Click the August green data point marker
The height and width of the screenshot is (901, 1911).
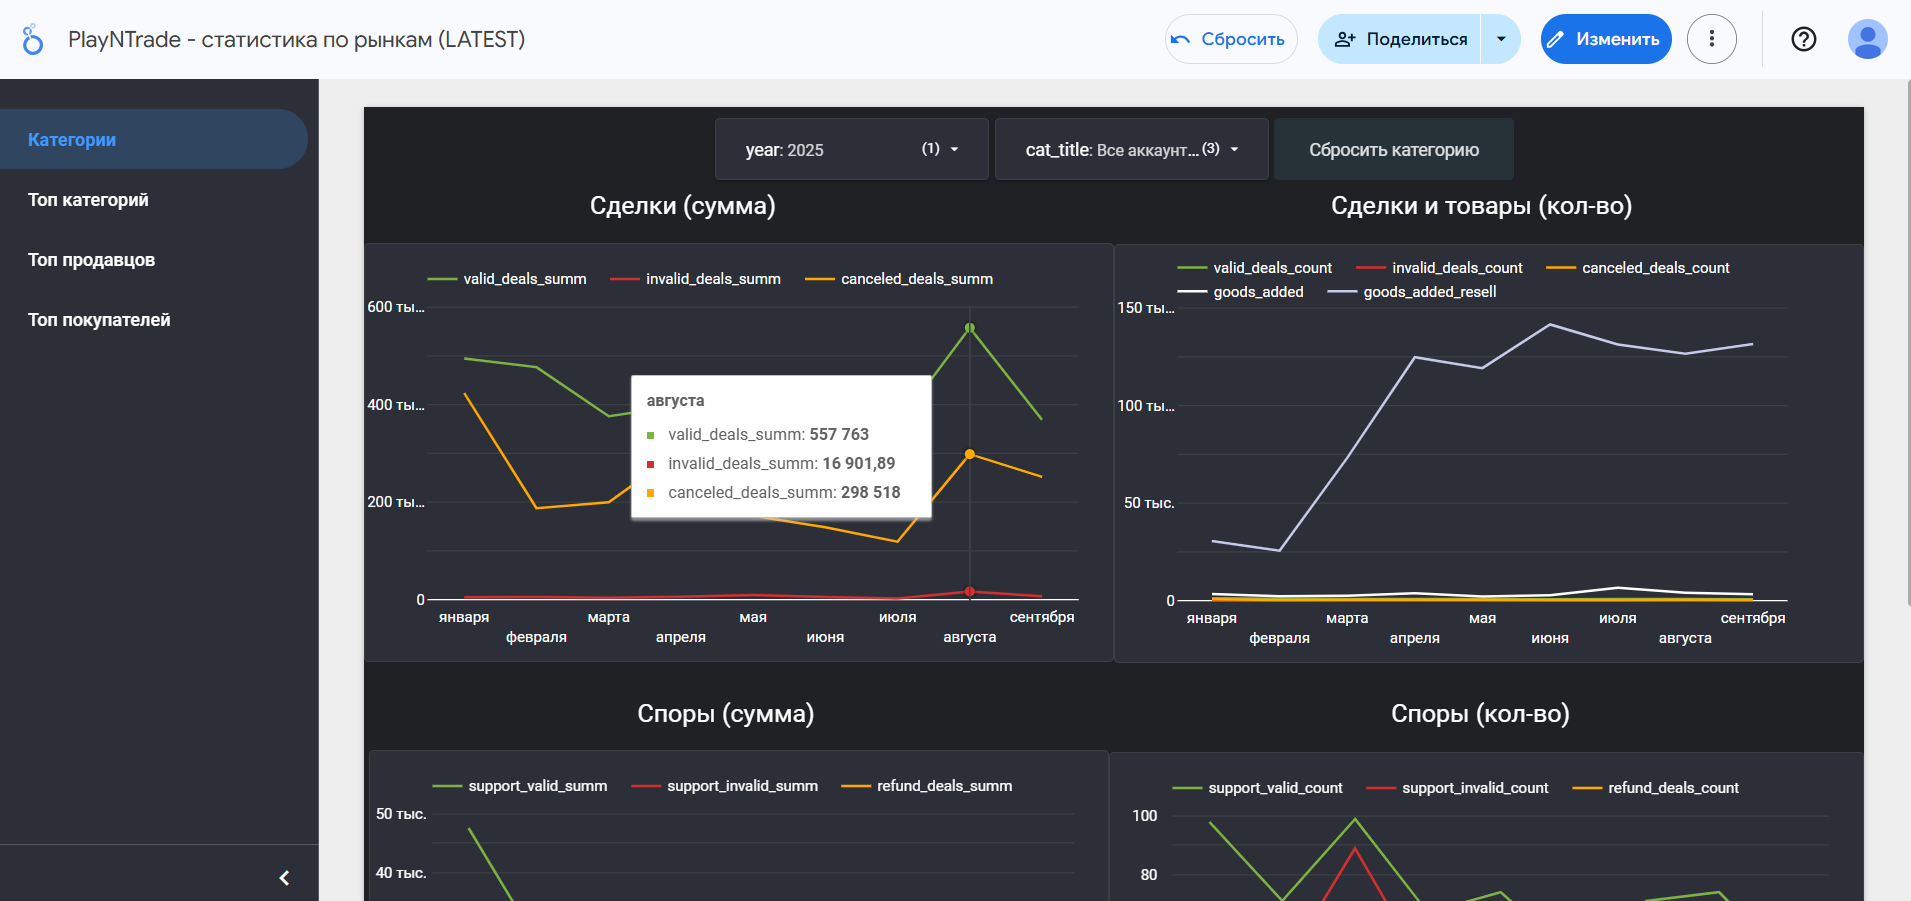point(969,328)
